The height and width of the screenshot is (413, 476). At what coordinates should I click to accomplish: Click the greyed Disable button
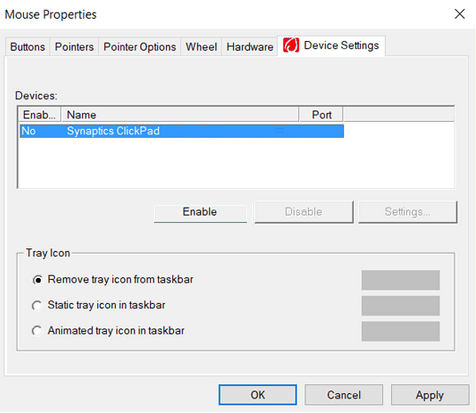pyautogui.click(x=303, y=212)
